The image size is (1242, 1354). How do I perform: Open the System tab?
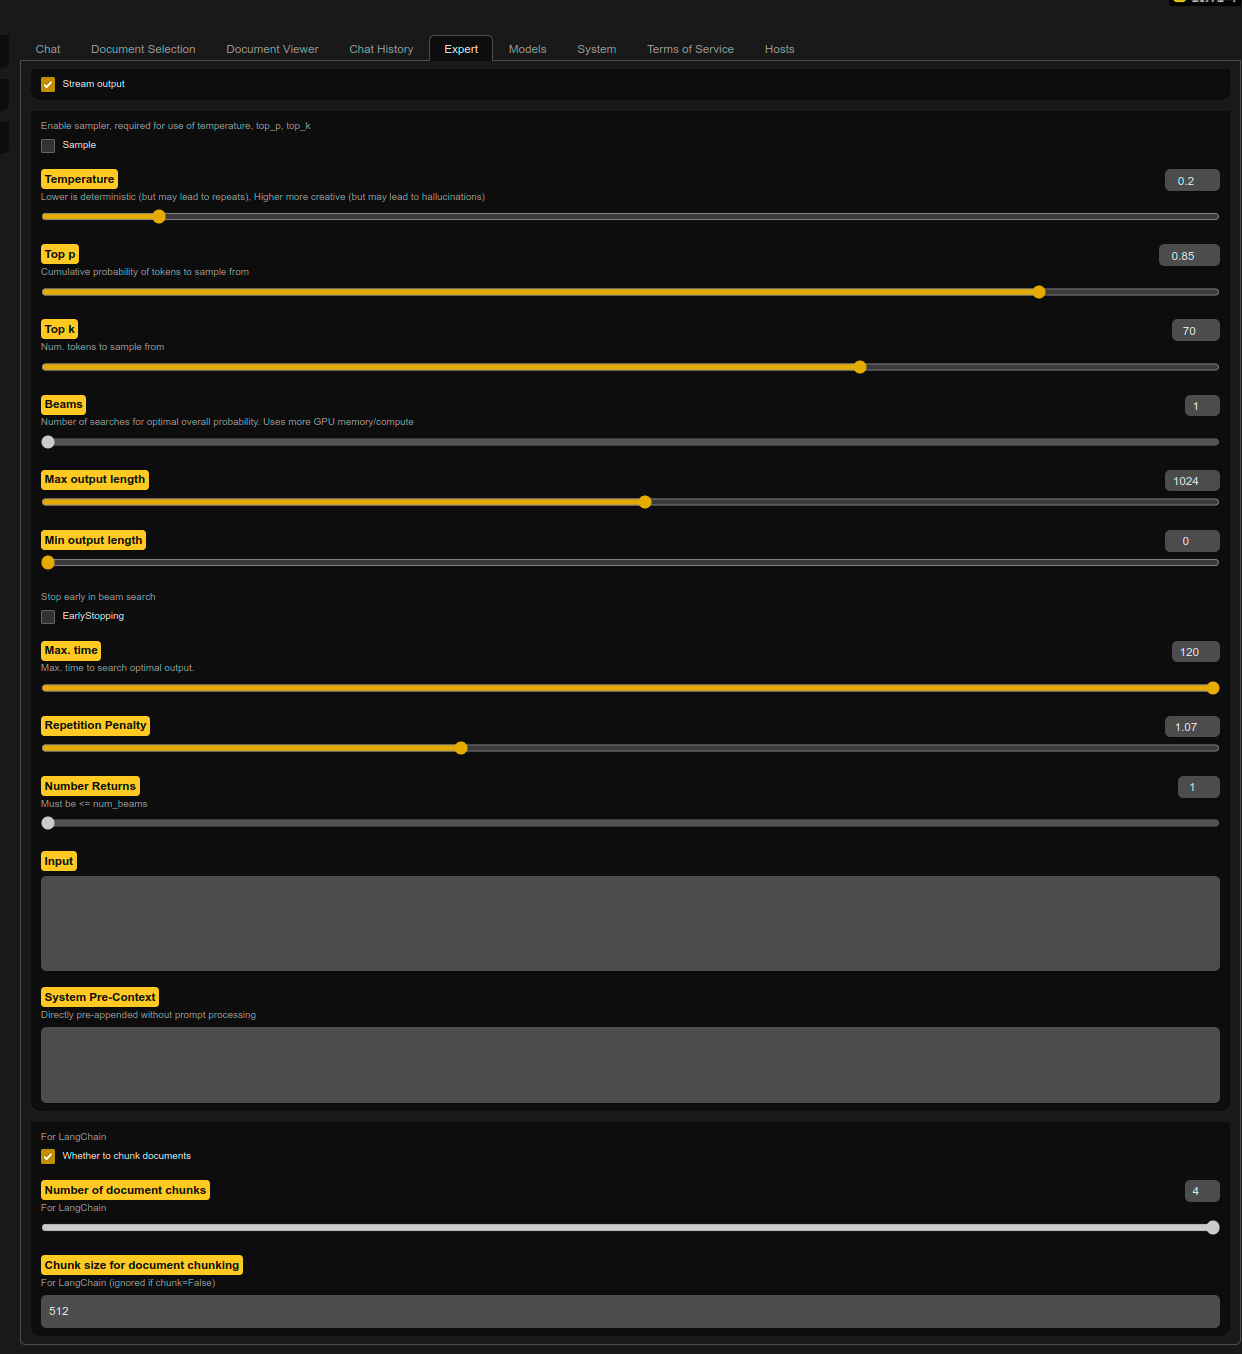pyautogui.click(x=596, y=48)
